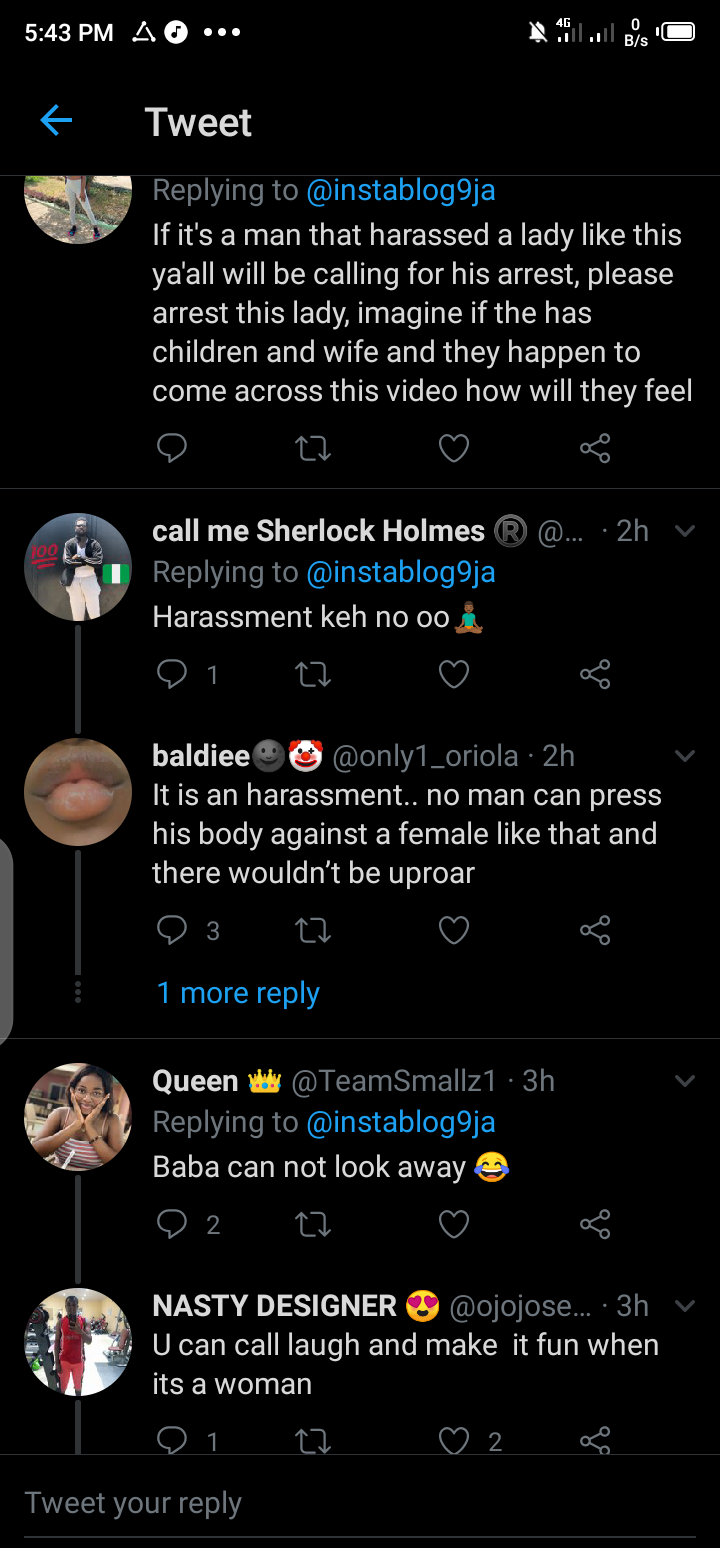View Queen's profile avatar

point(78,1116)
